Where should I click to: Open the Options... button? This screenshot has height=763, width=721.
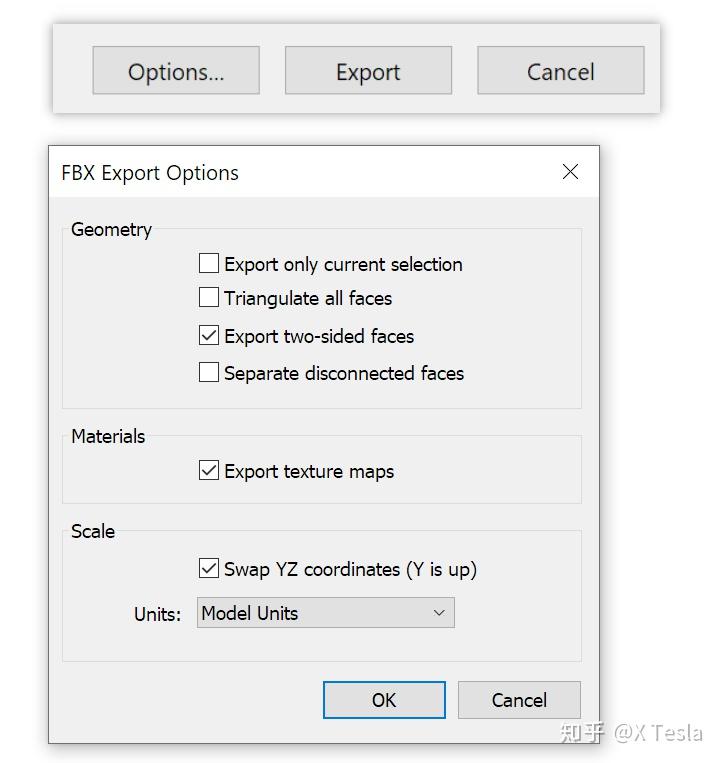pos(176,71)
